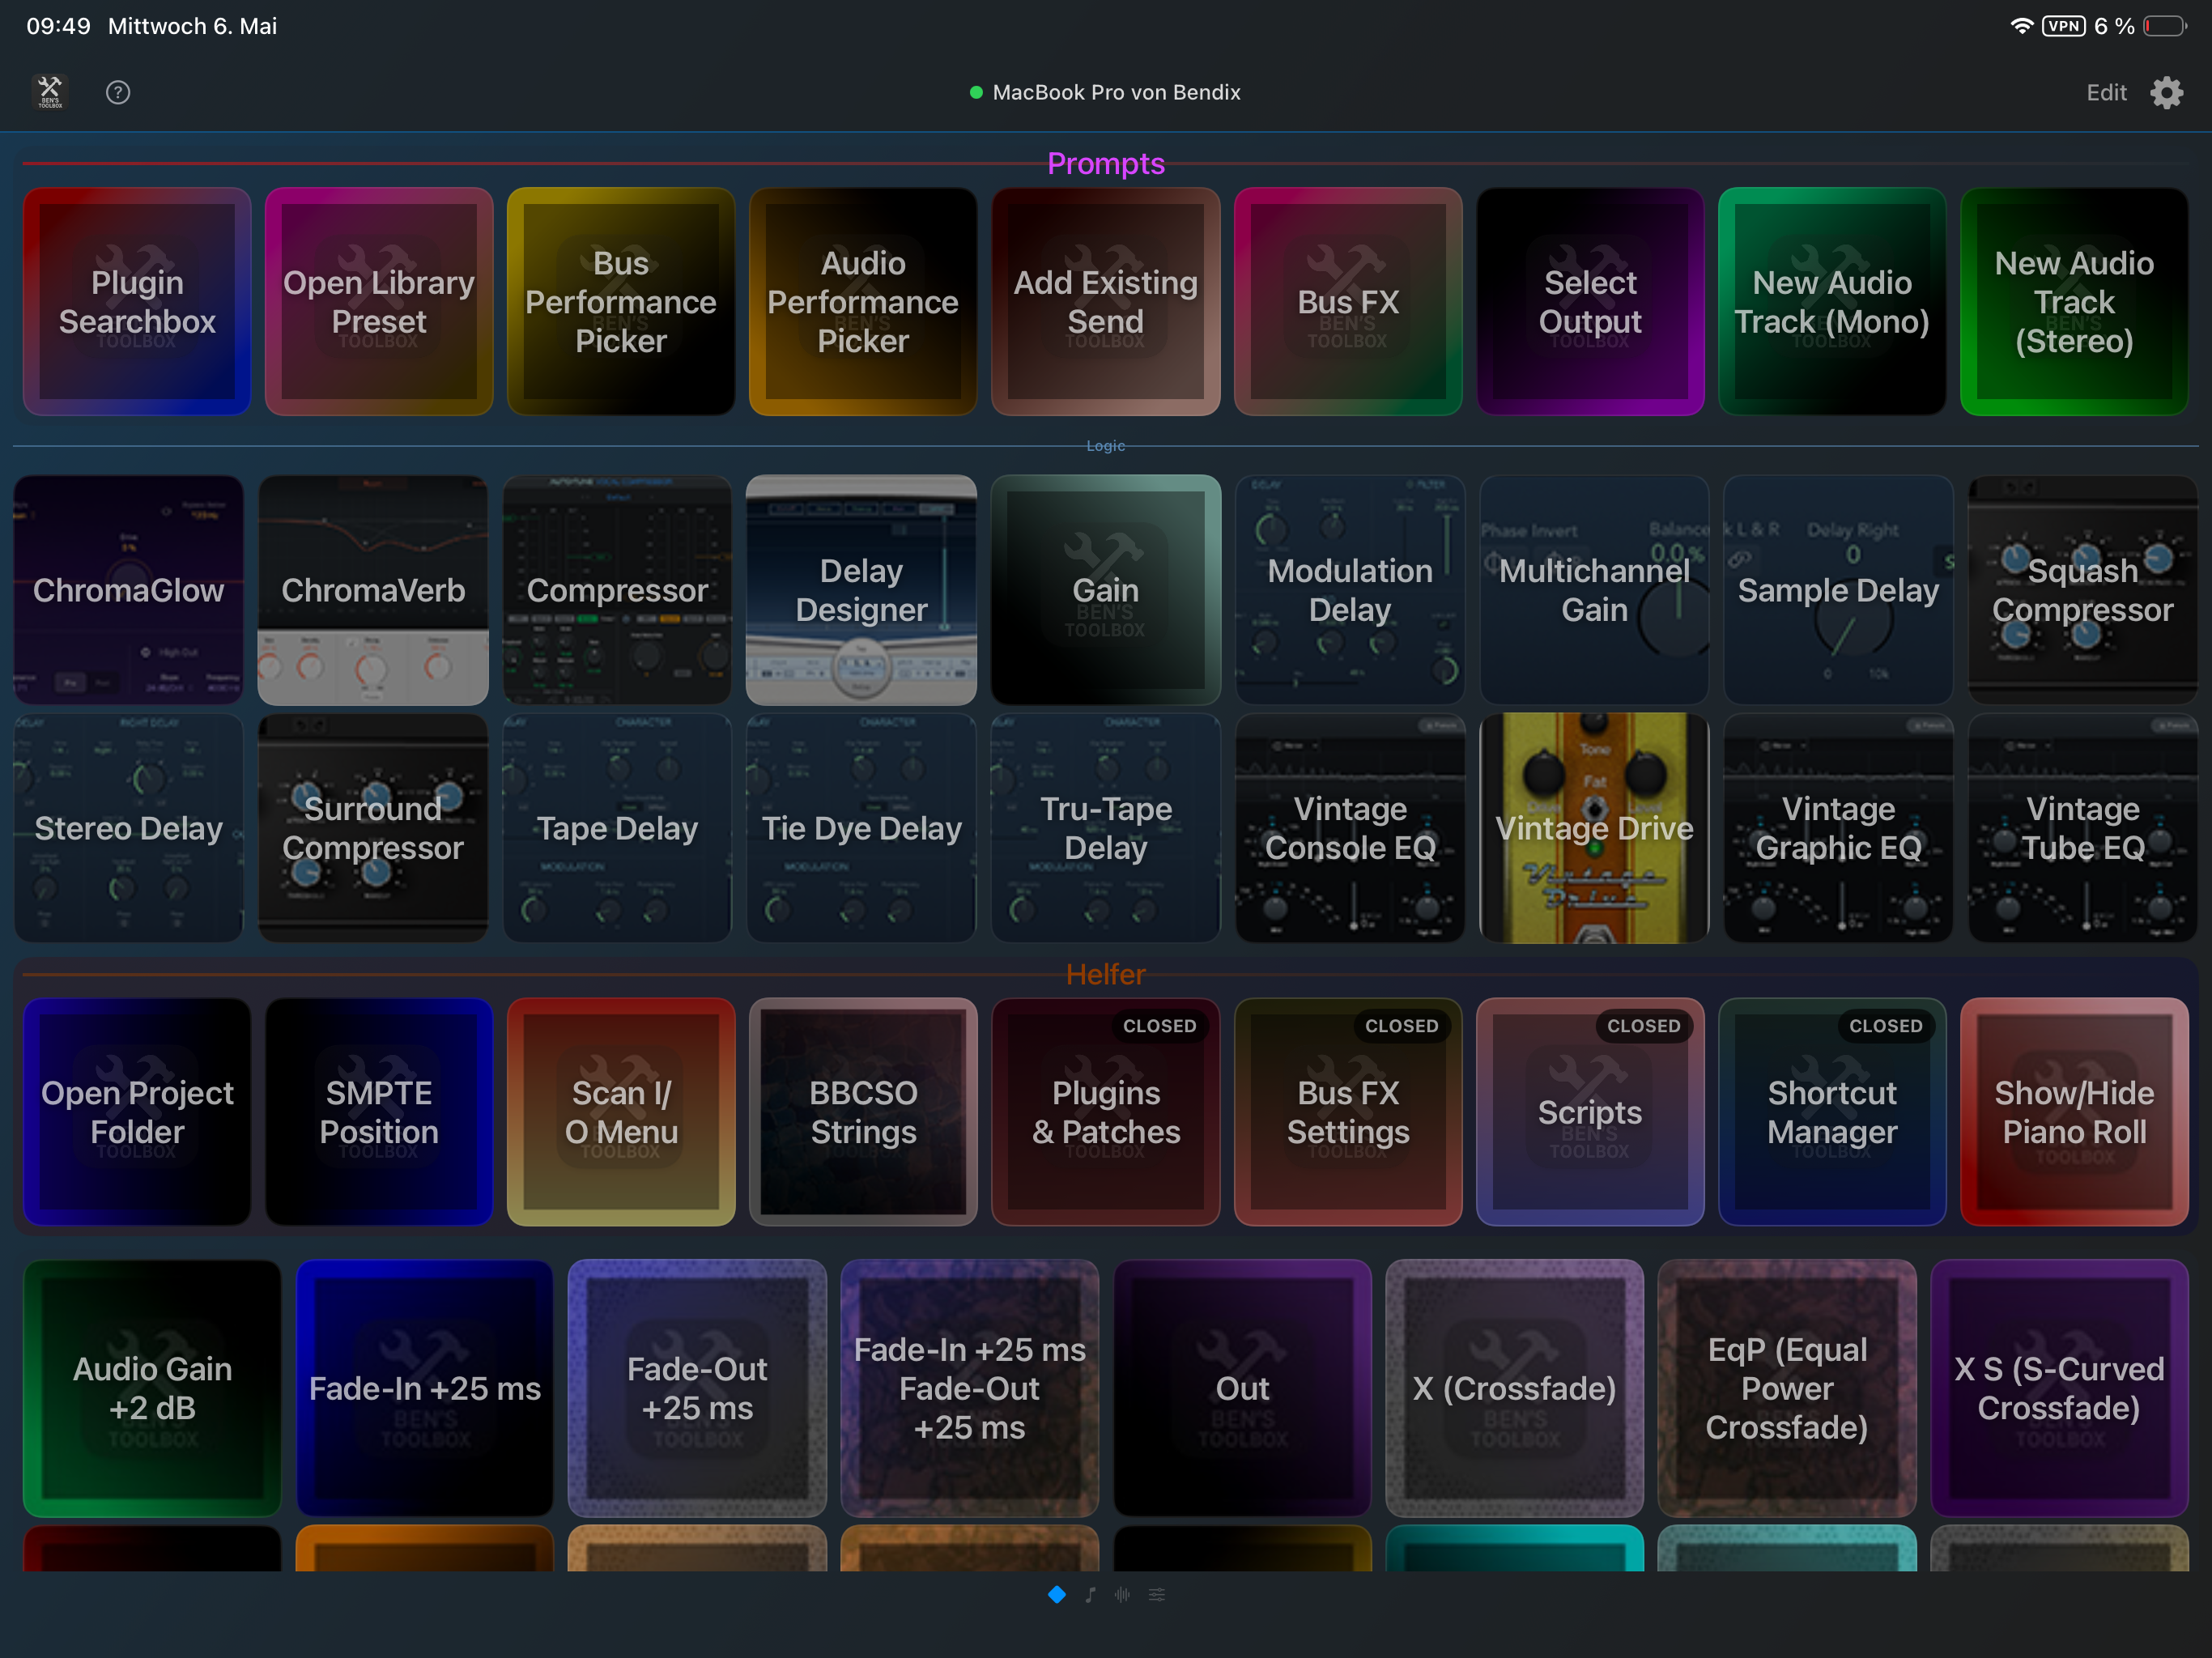
Task: Apply EqP (Equal Power Crossfade)
Action: (1787, 1388)
